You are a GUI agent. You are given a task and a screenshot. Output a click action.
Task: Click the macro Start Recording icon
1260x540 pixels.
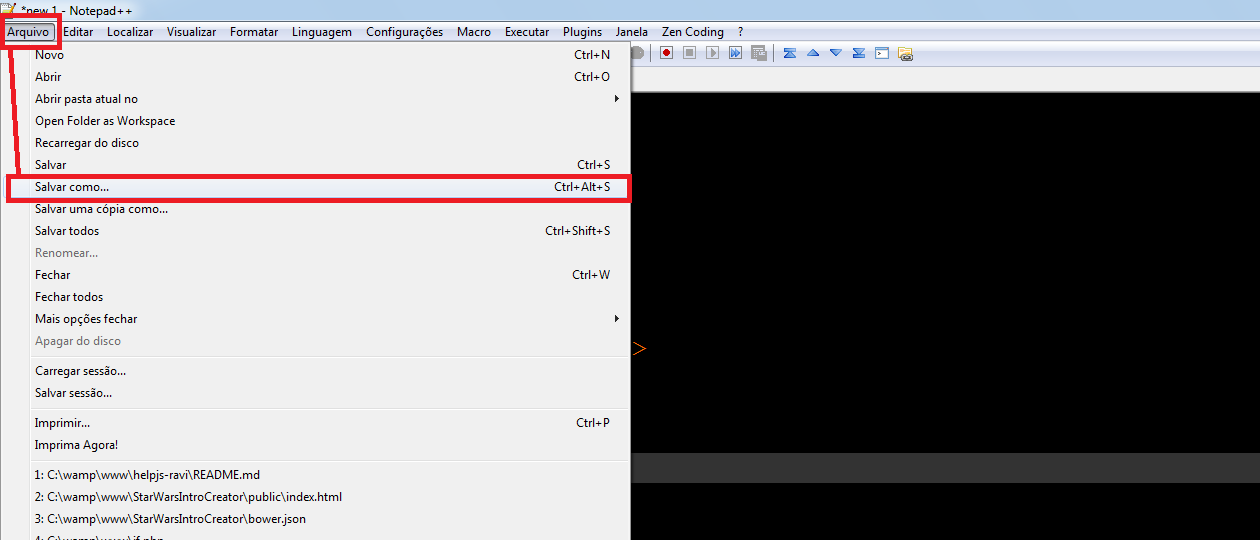pyautogui.click(x=666, y=53)
